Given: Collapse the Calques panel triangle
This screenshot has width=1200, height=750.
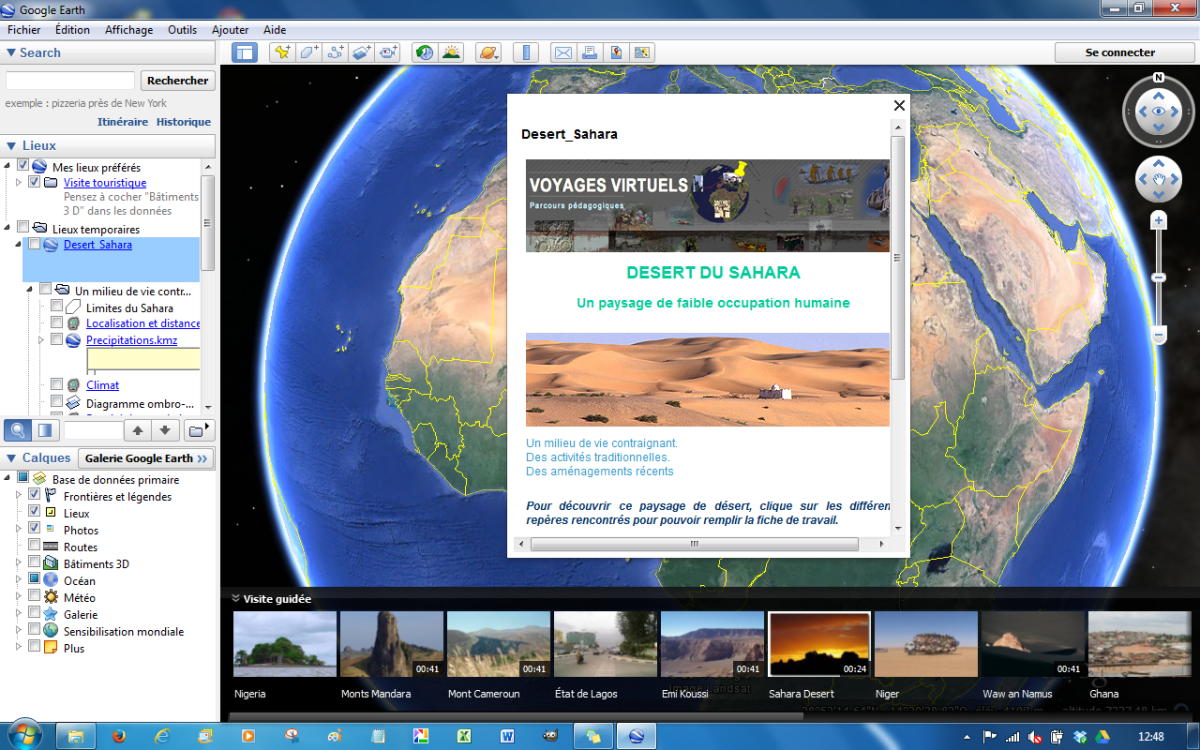Looking at the screenshot, I should tap(11, 458).
